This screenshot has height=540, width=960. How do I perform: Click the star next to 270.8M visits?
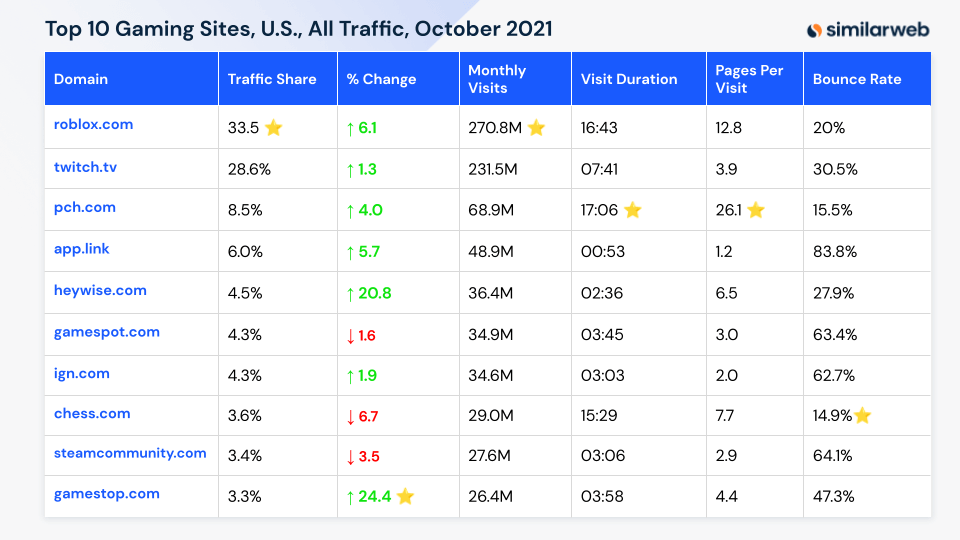coord(536,128)
